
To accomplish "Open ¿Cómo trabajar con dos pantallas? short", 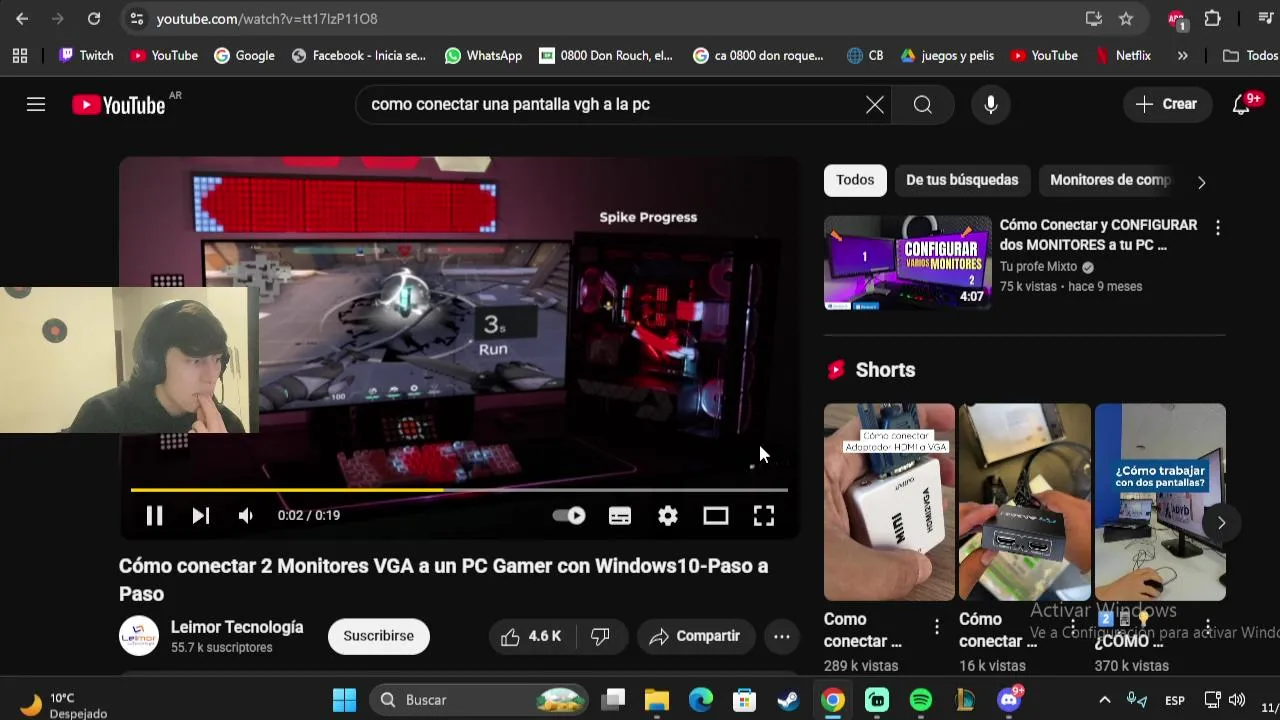I will [x=1160, y=502].
